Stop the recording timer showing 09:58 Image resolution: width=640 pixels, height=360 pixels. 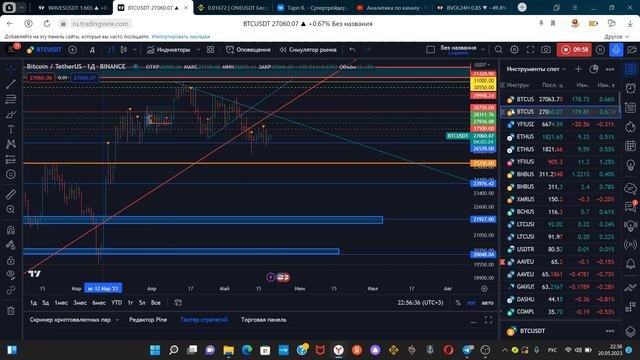point(574,50)
